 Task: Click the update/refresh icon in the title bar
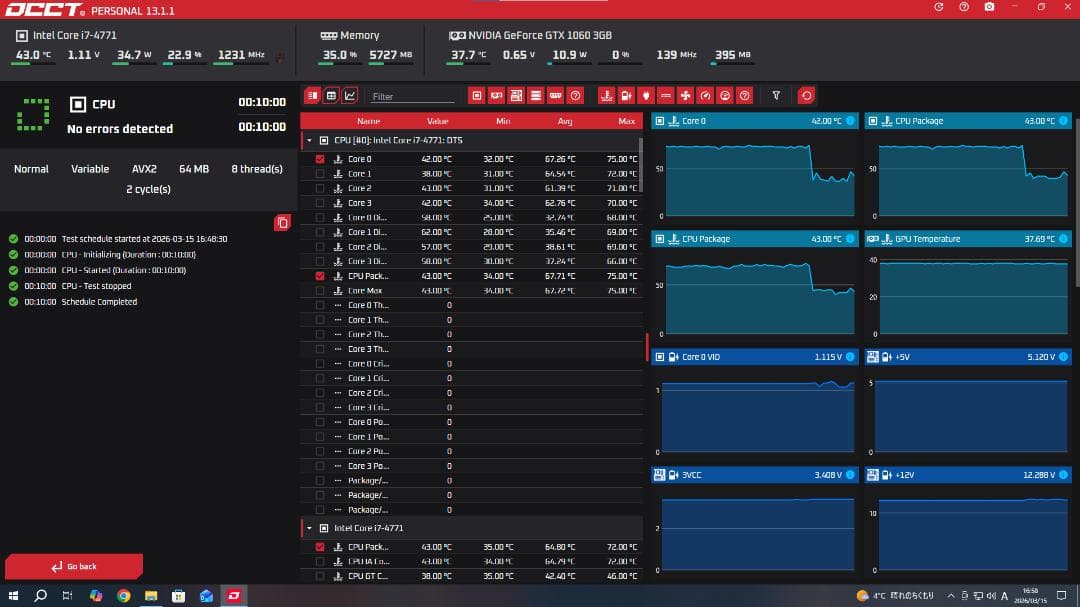tap(939, 7)
